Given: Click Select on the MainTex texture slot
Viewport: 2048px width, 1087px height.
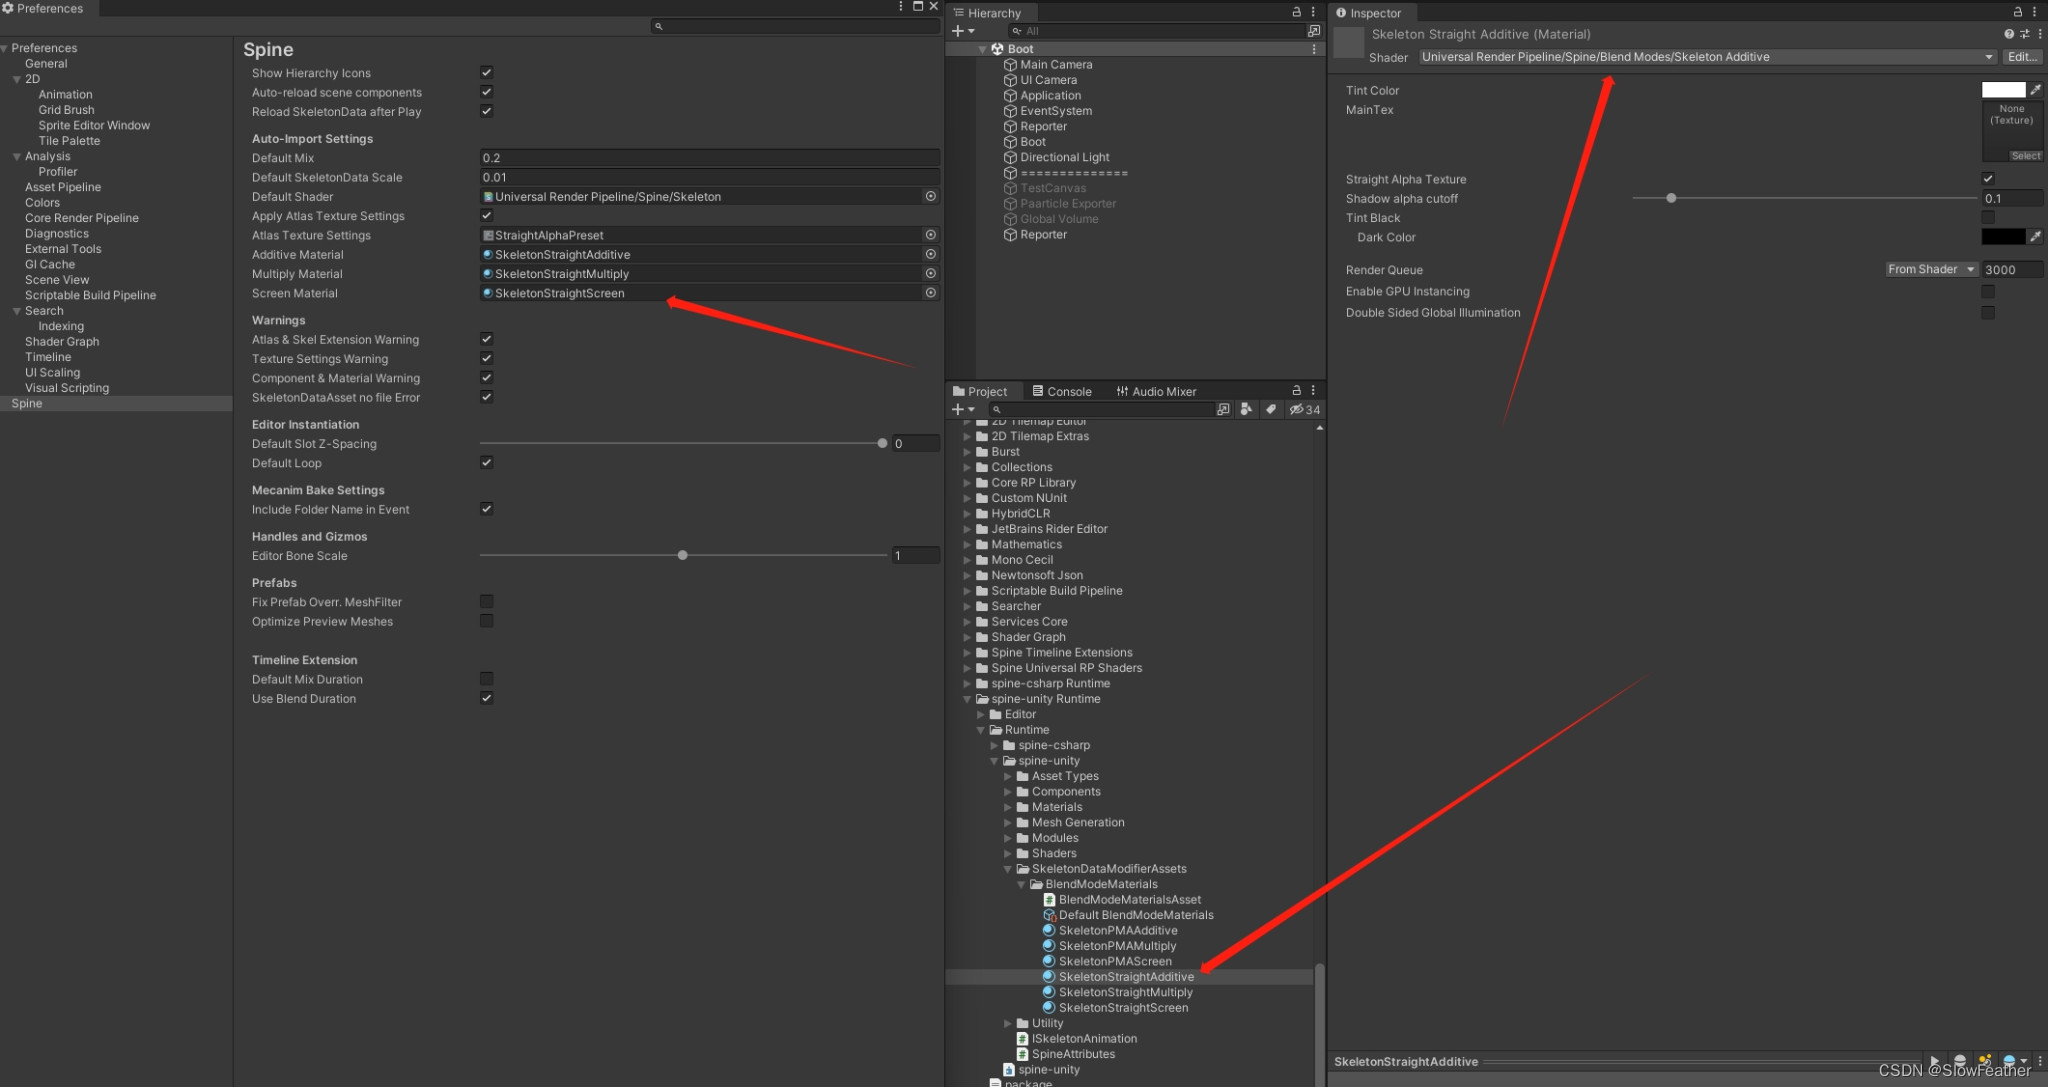Looking at the screenshot, I should [2026, 155].
